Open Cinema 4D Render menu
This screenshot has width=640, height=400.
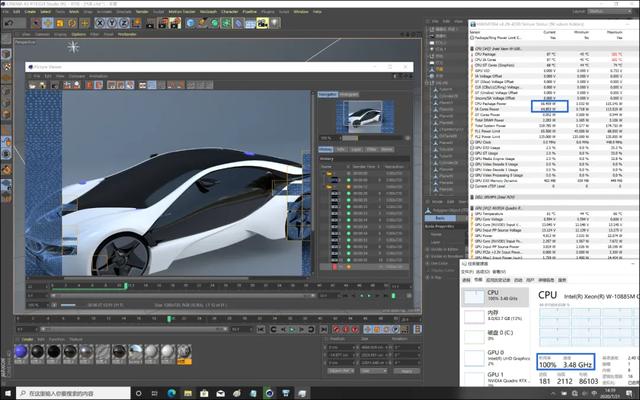[x=142, y=12]
